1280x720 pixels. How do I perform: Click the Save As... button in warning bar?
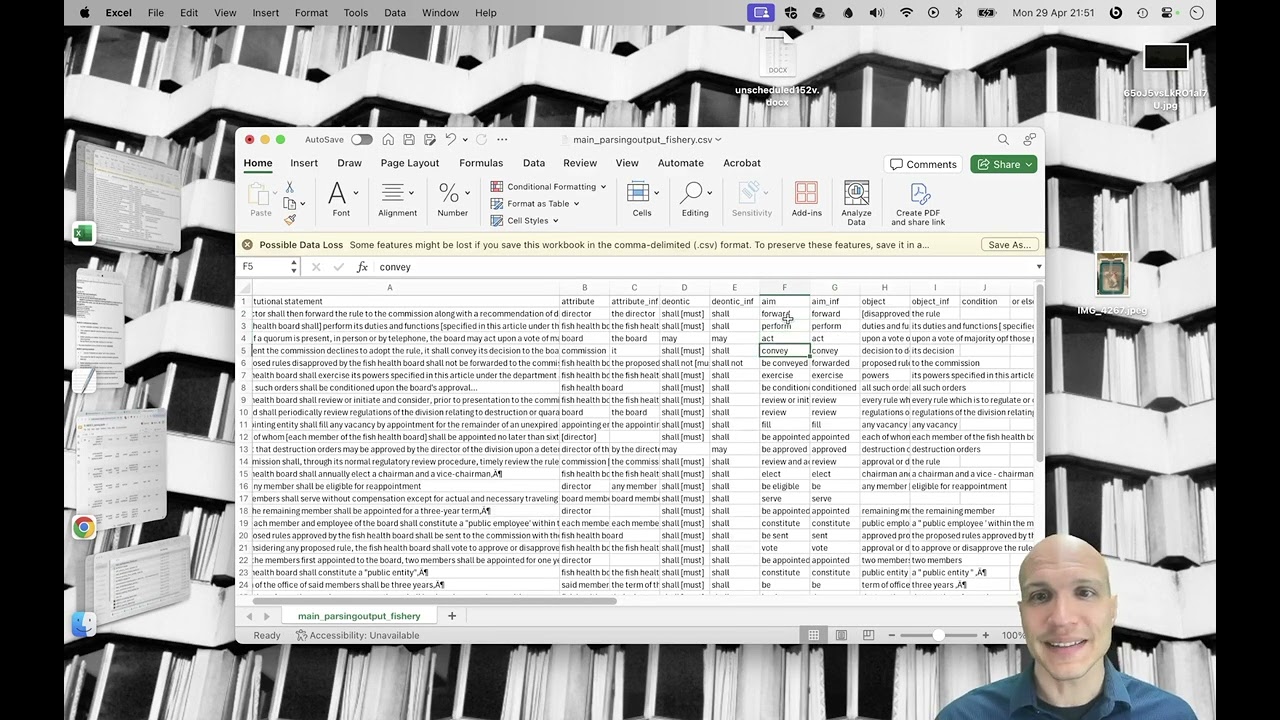tap(1009, 245)
